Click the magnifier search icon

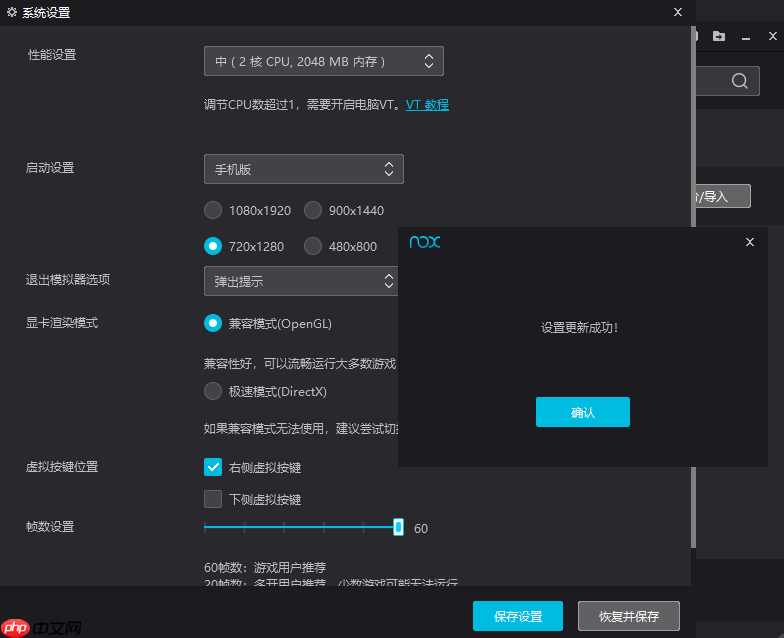coord(739,82)
